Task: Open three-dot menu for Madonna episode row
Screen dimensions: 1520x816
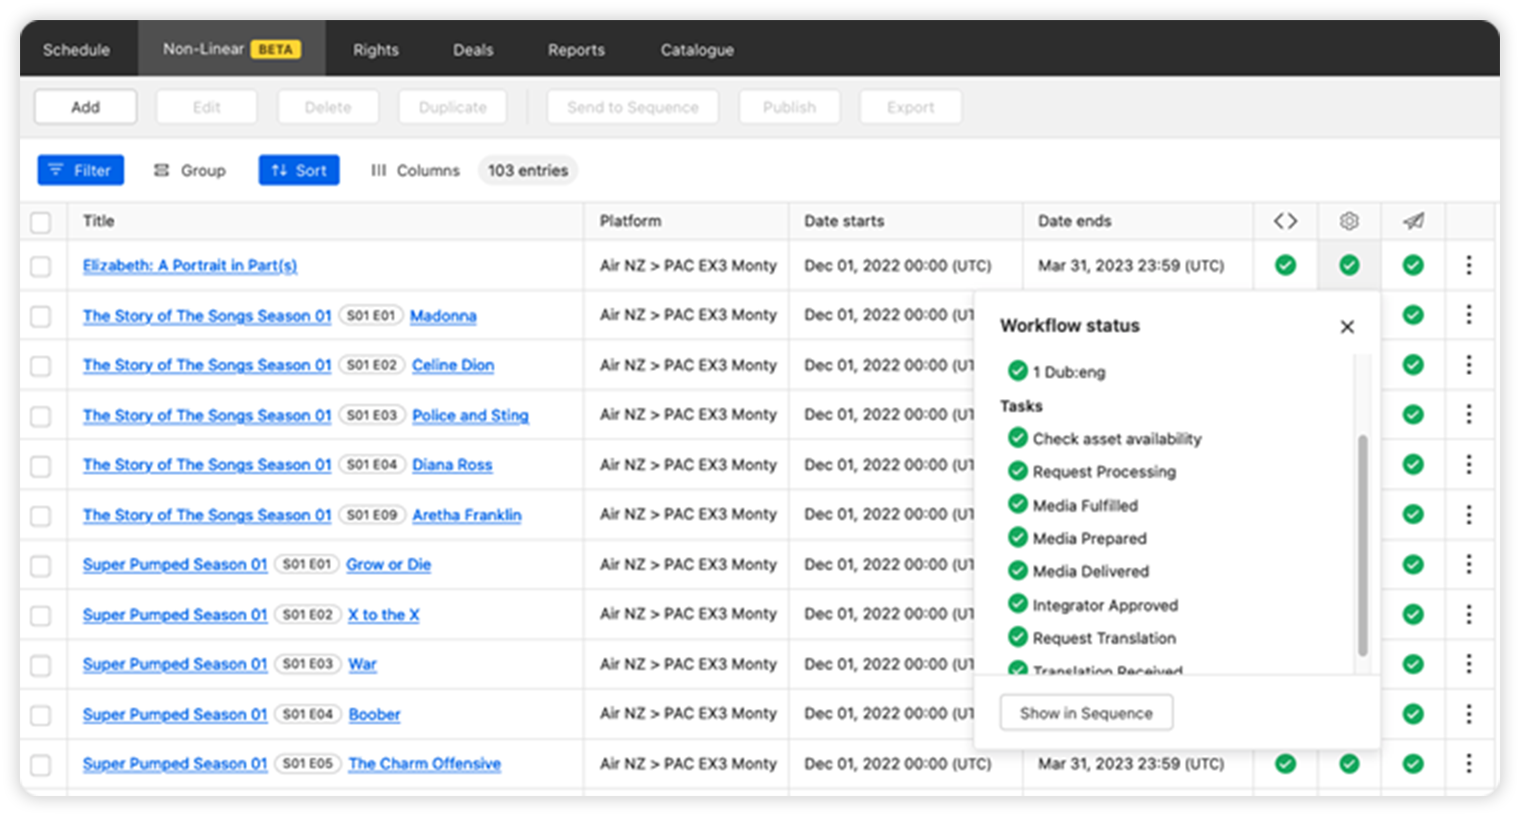Action: [1468, 315]
